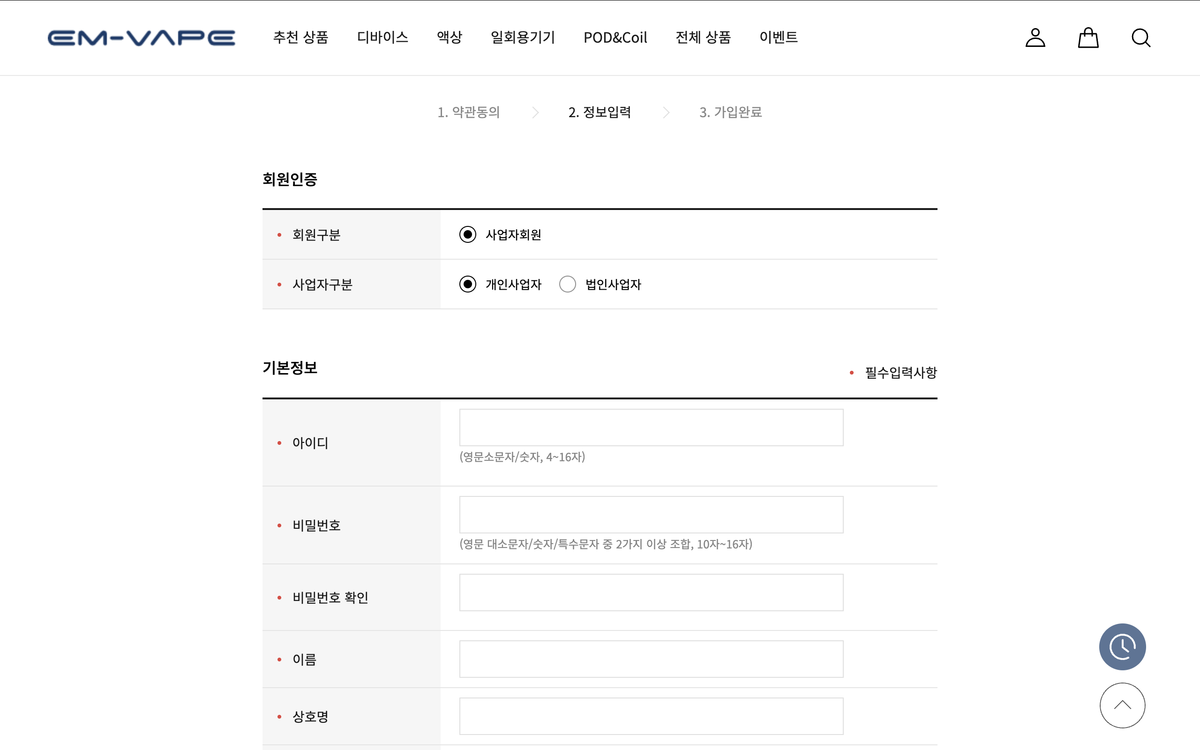Click the 이름 input field
This screenshot has width=1200, height=750.
651,659
